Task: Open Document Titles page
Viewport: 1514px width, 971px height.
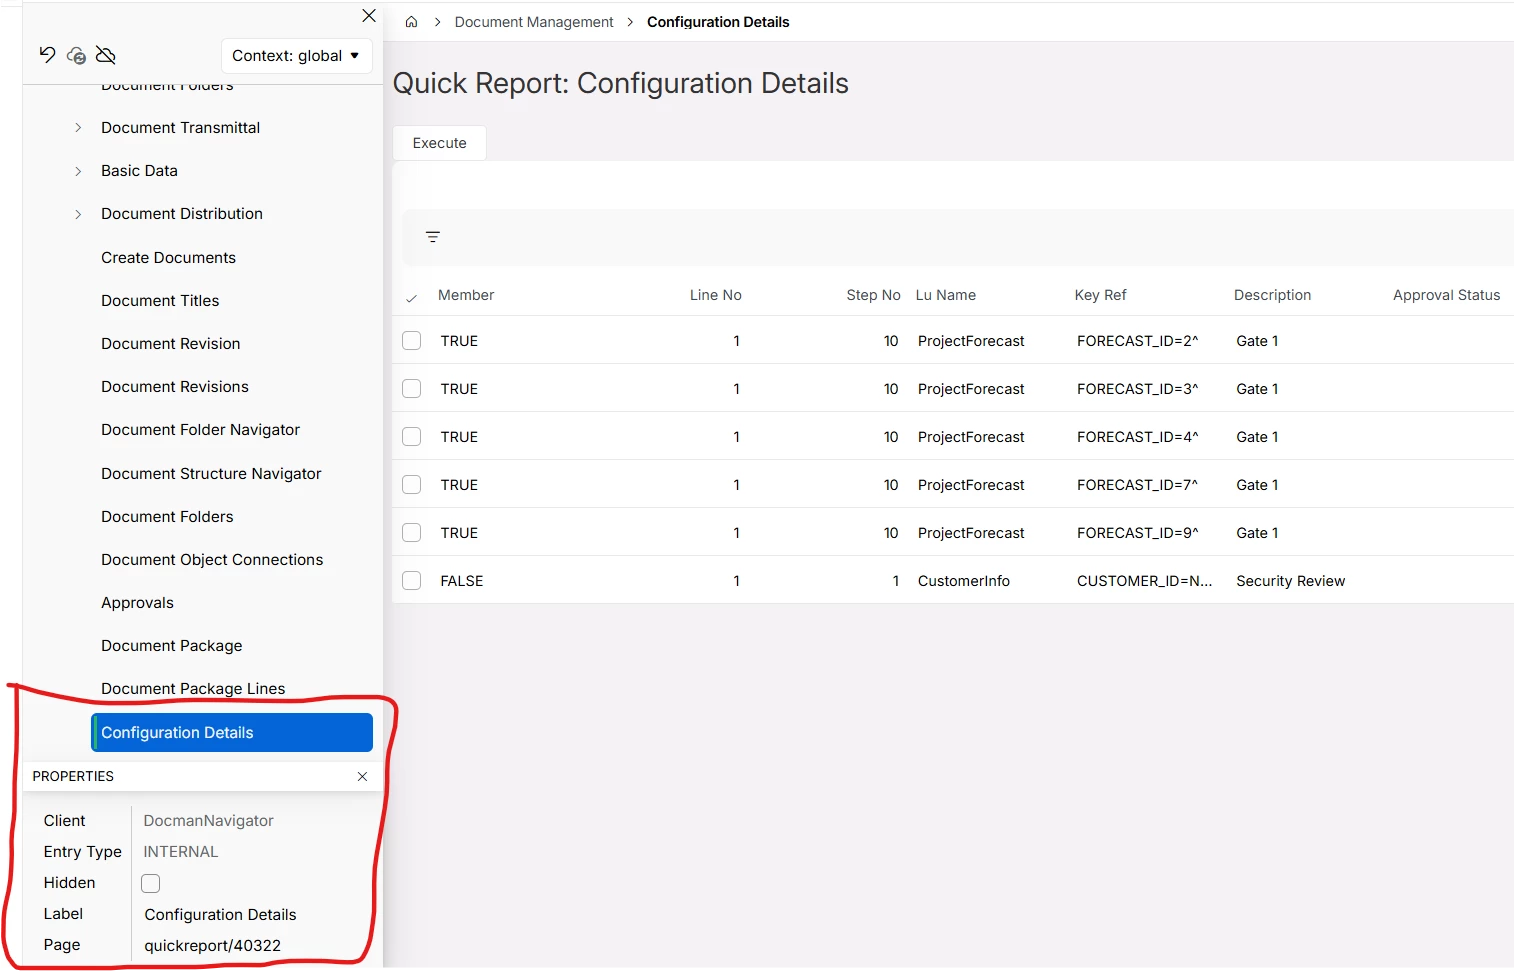Action: pos(160,301)
